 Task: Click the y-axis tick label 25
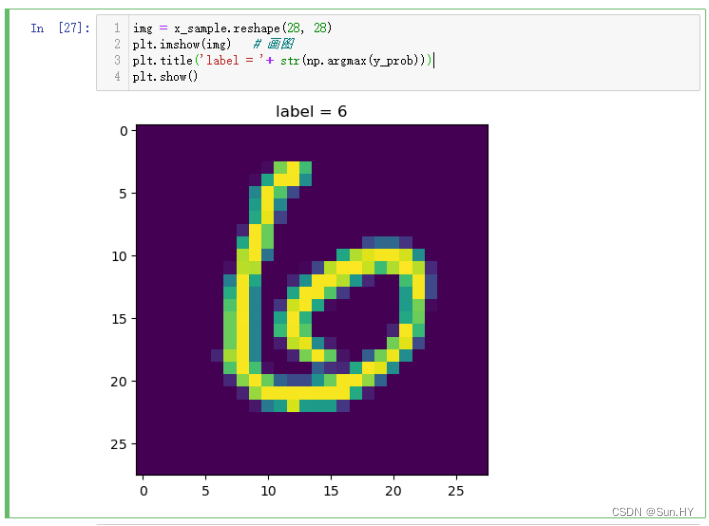[x=119, y=444]
